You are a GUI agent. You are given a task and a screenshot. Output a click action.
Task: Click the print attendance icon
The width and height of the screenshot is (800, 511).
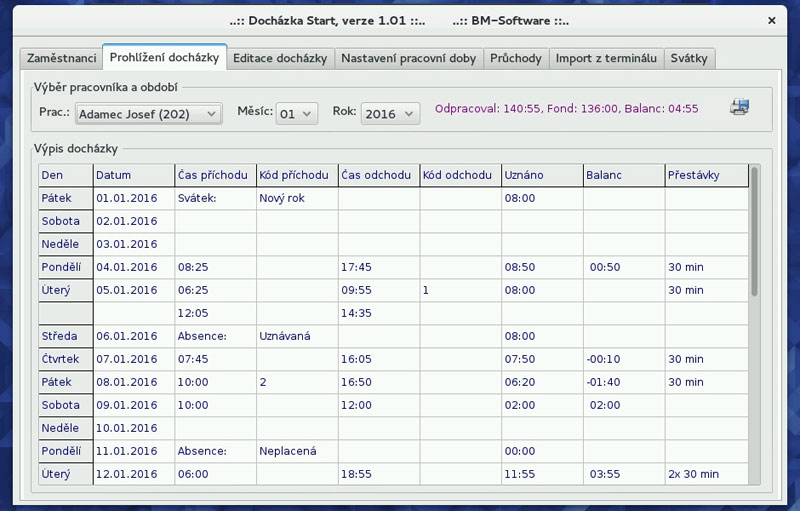740,108
